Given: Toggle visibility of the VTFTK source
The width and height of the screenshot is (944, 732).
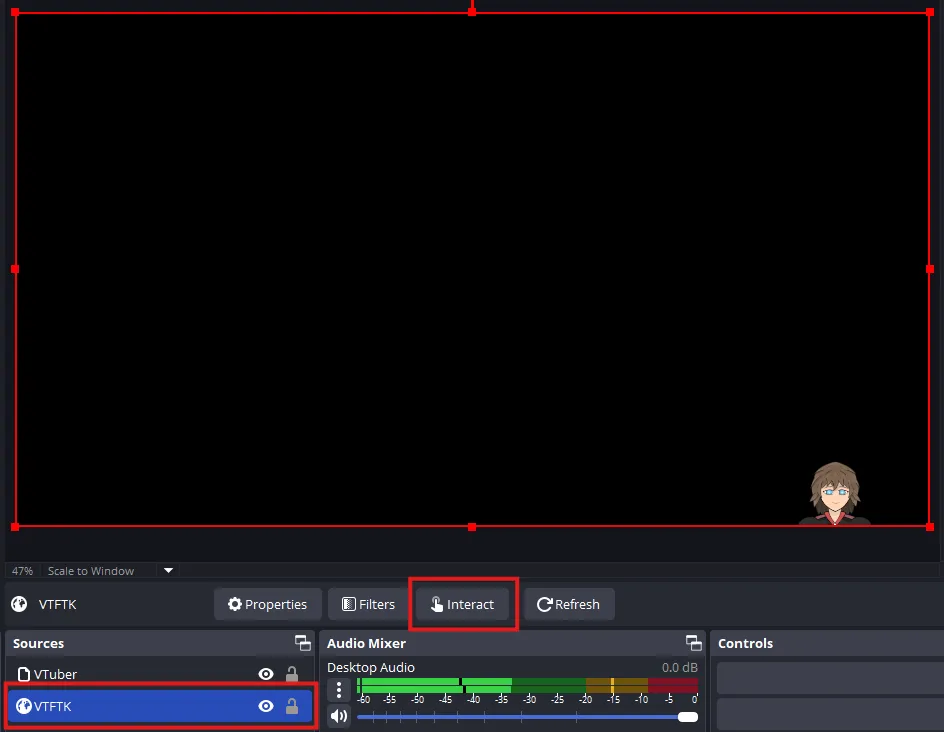Looking at the screenshot, I should click(x=266, y=706).
